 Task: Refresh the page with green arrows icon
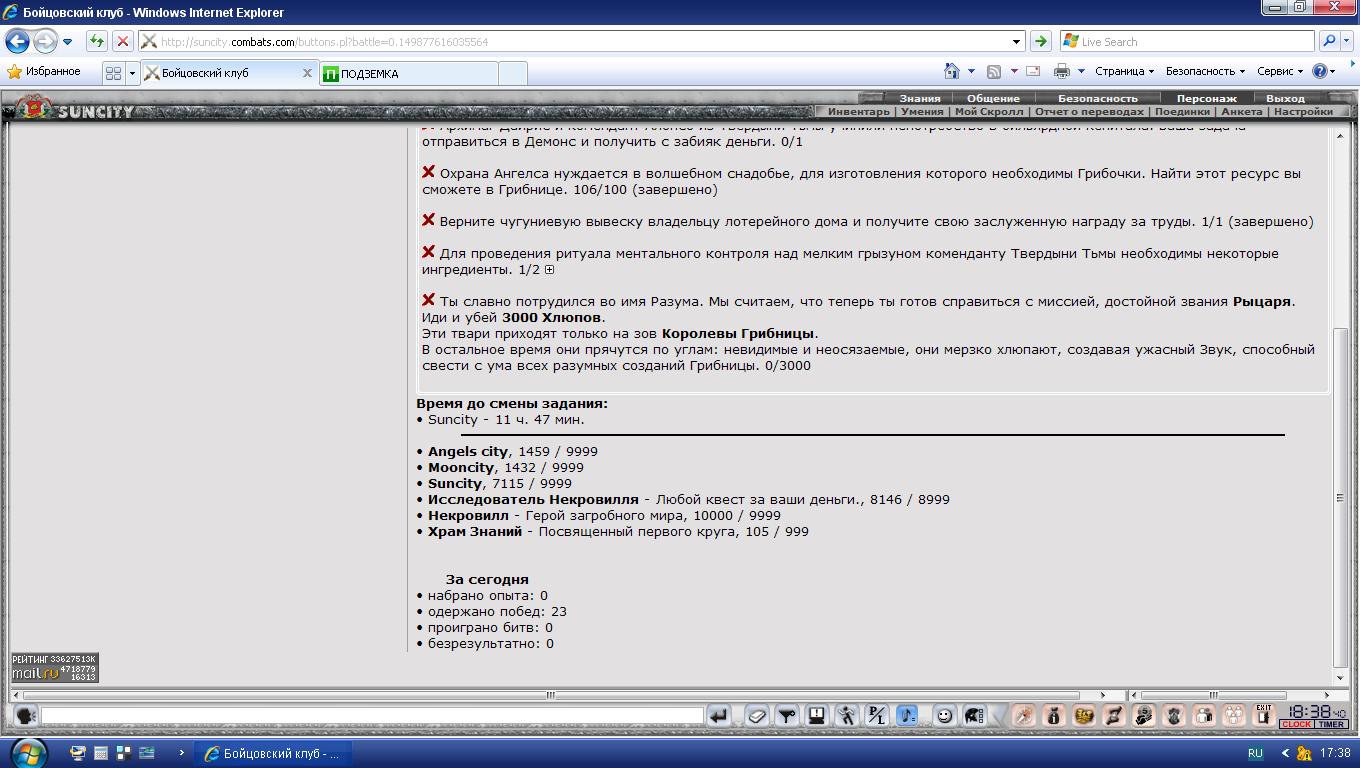96,41
